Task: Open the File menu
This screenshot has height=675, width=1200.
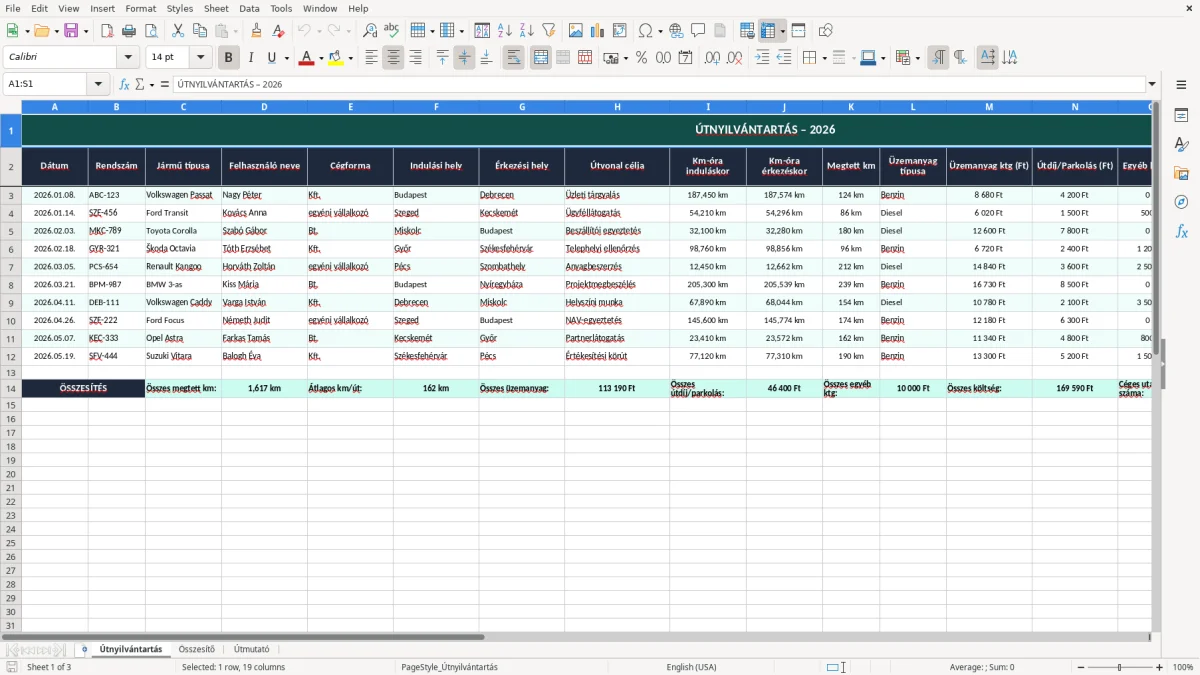Action: tap(12, 8)
